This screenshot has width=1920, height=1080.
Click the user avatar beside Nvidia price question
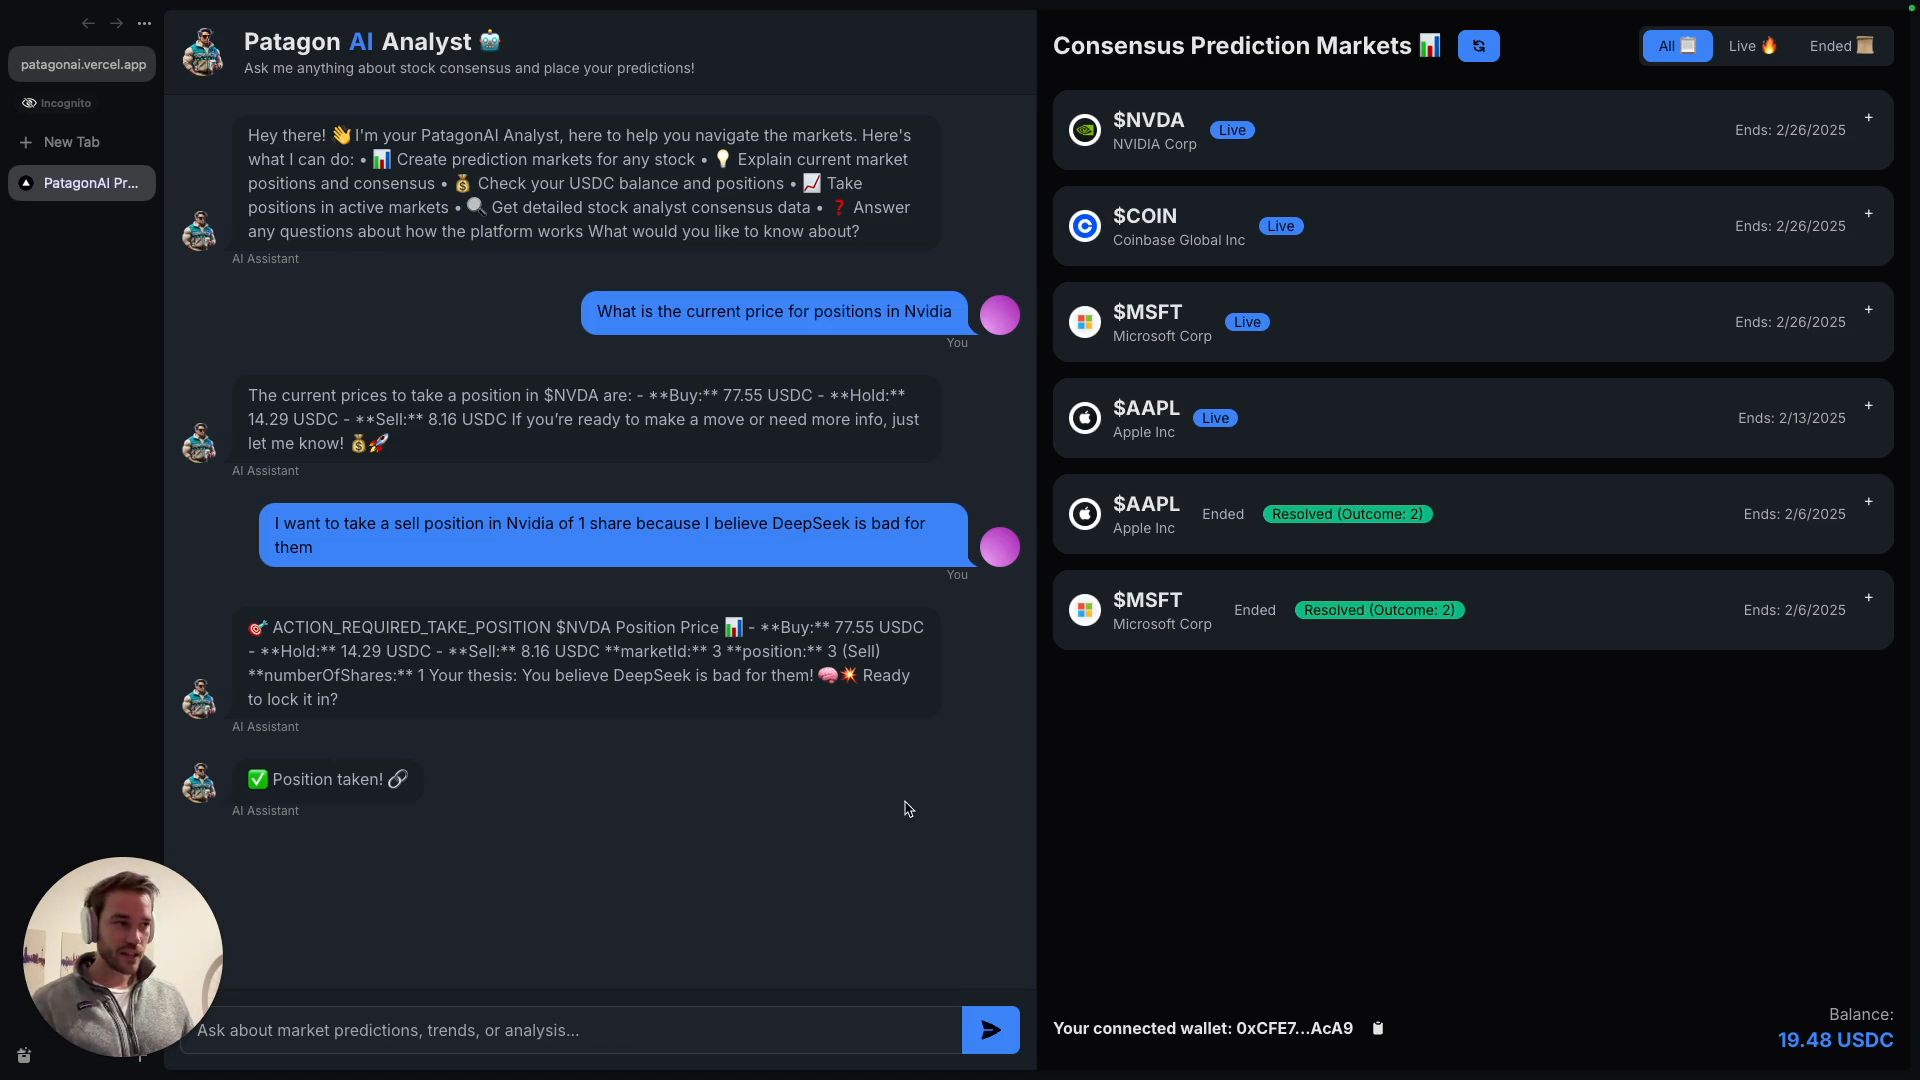tap(999, 315)
